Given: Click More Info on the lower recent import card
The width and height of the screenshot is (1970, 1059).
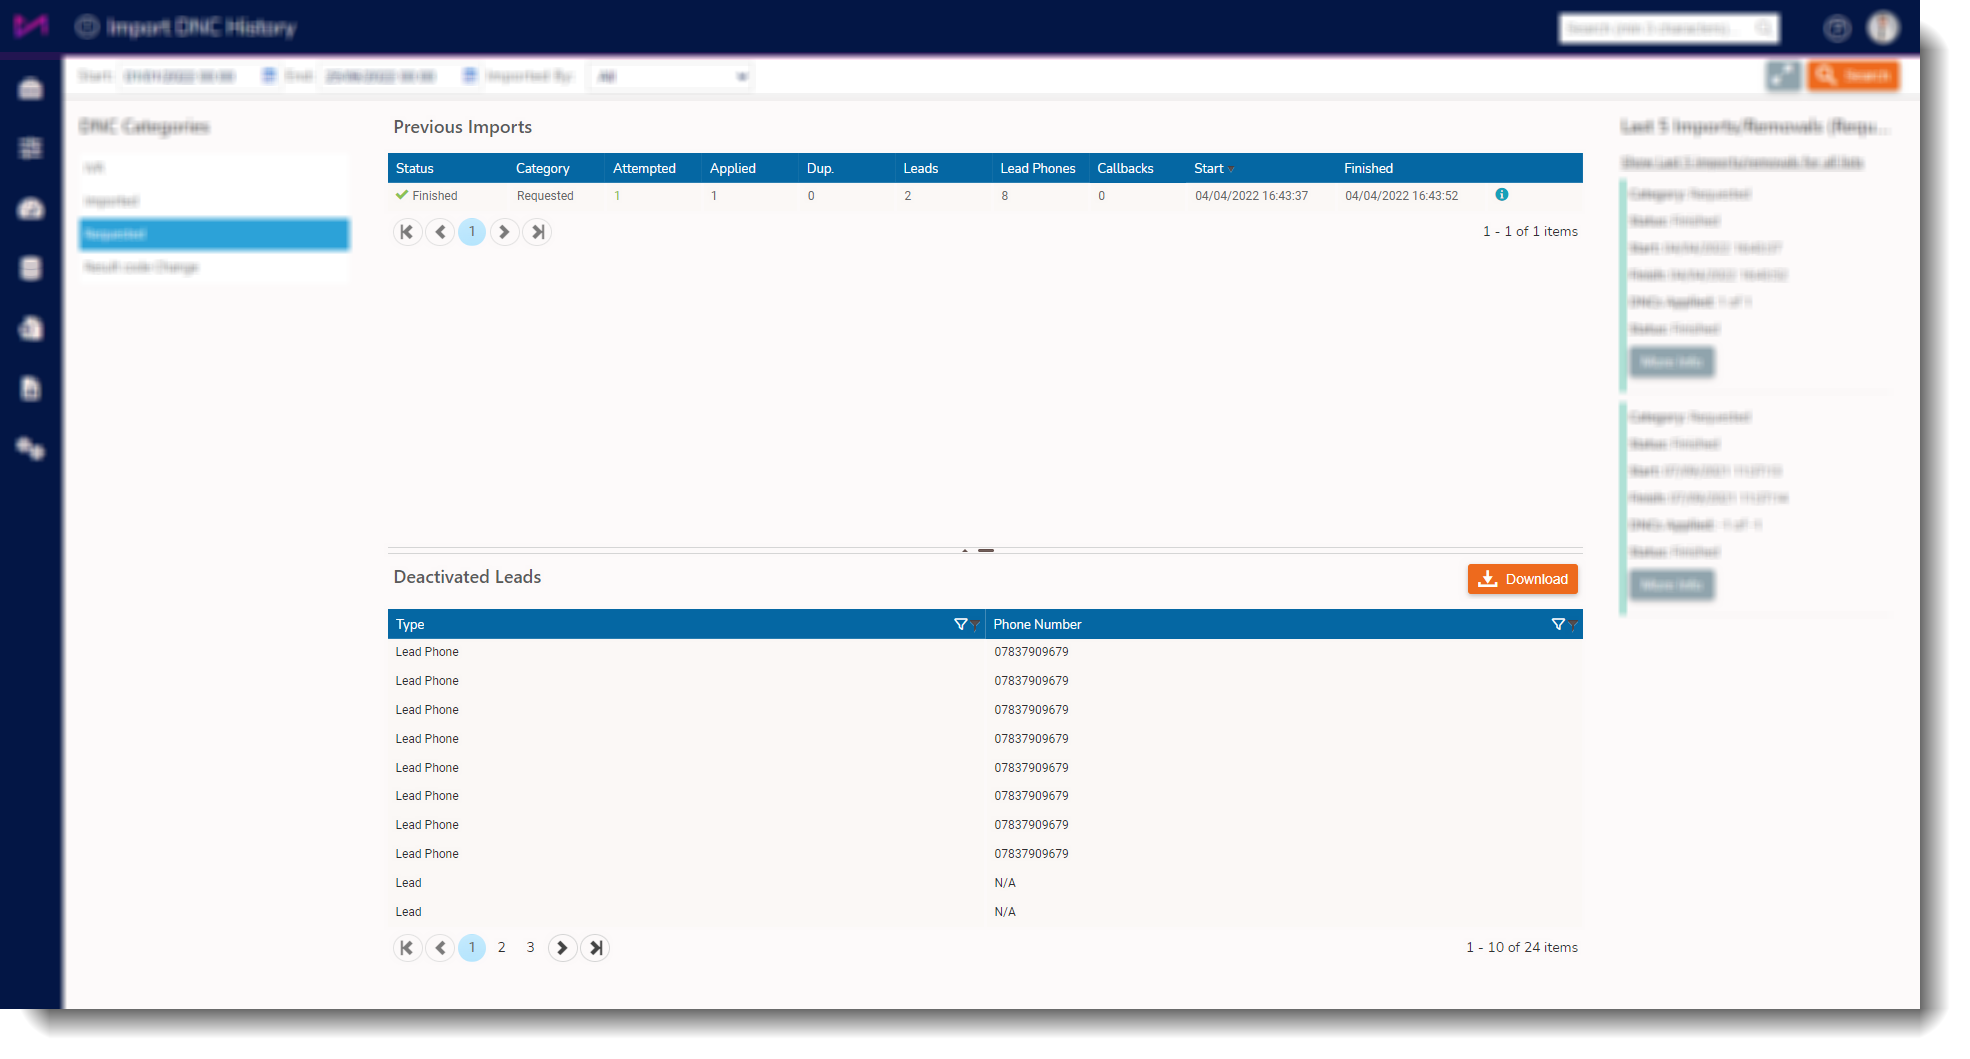Looking at the screenshot, I should click(x=1672, y=585).
